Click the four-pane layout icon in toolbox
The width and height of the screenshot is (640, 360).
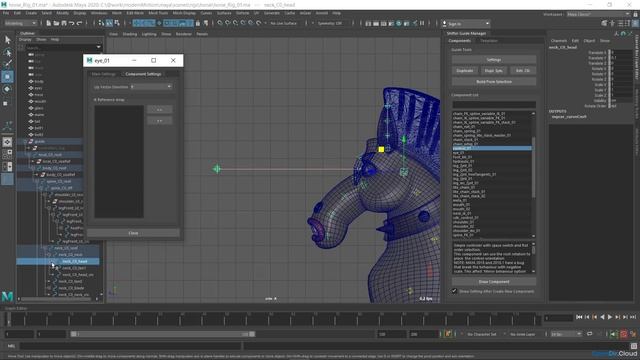[7, 154]
